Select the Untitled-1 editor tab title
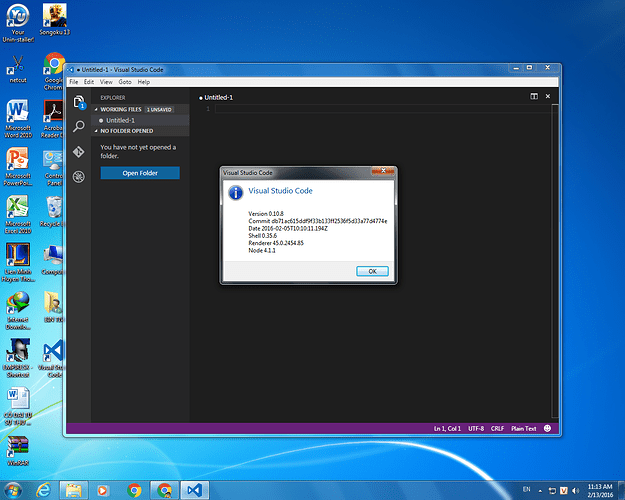The image size is (625, 500). pyautogui.click(x=218, y=97)
